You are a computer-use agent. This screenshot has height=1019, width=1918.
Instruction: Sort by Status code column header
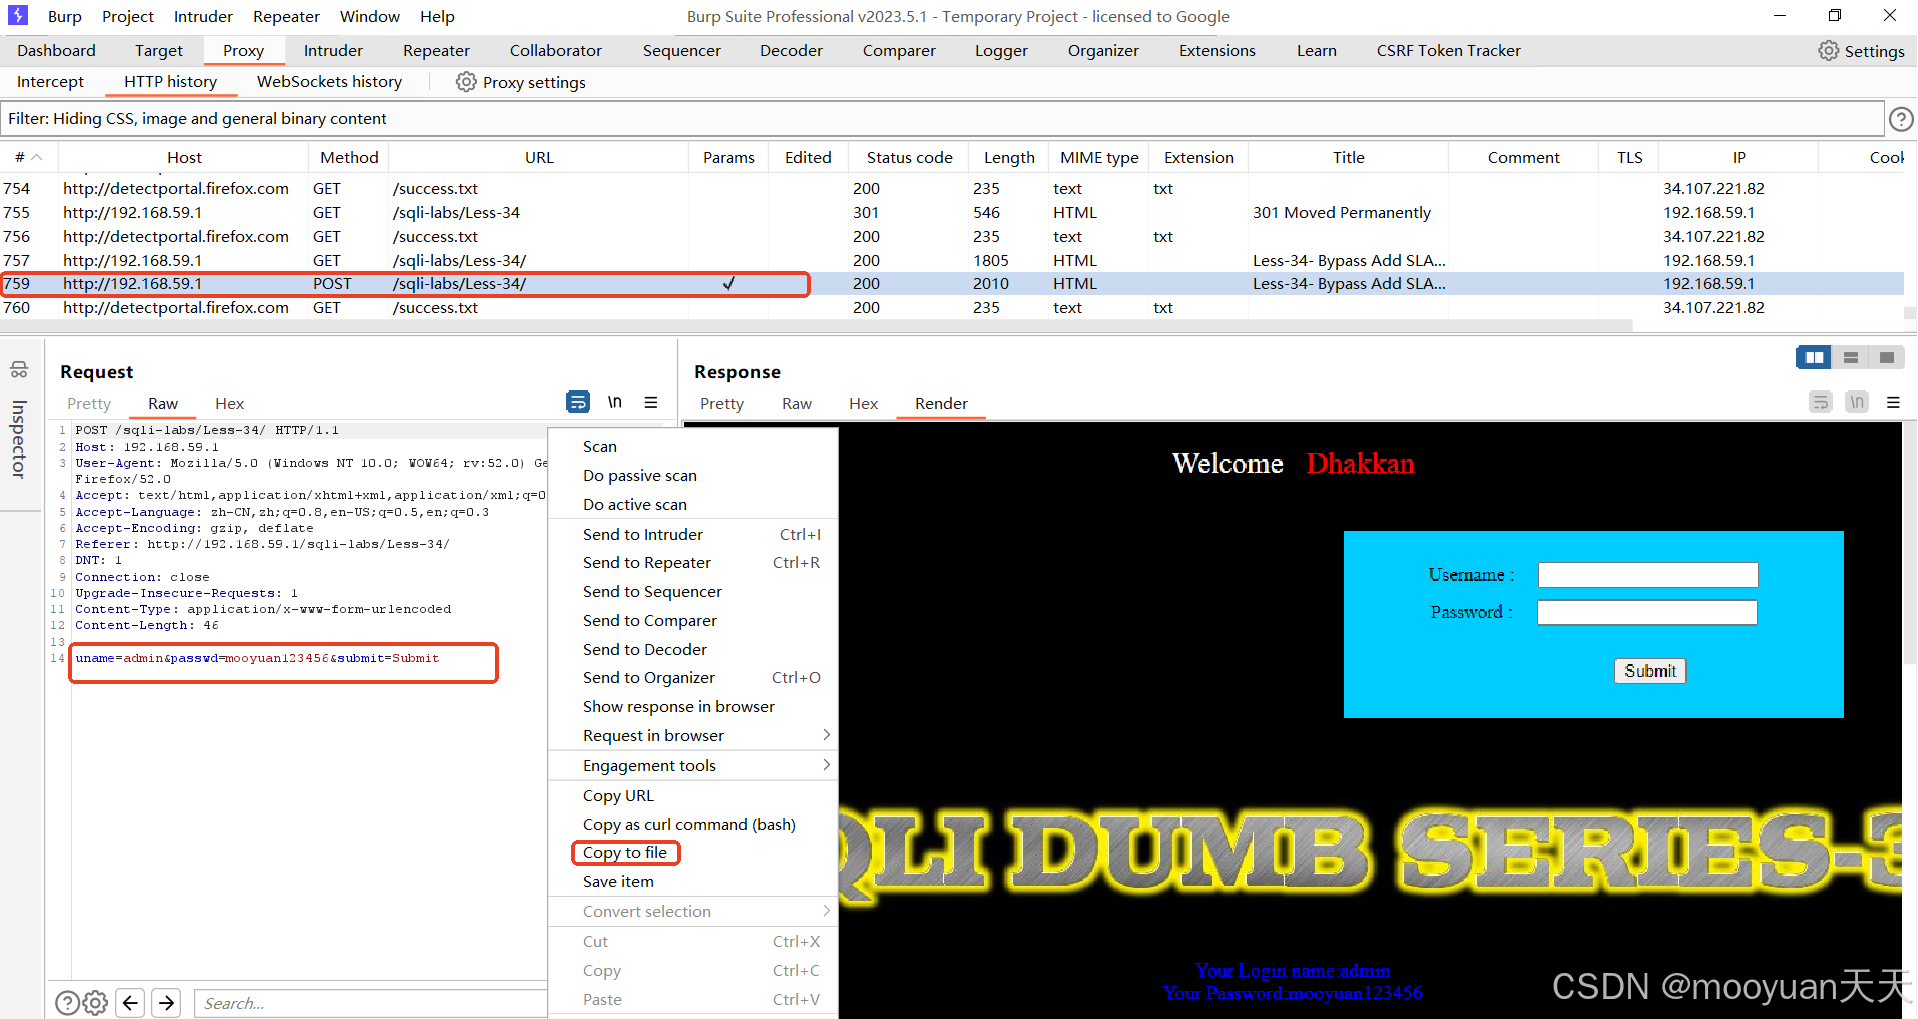point(909,157)
